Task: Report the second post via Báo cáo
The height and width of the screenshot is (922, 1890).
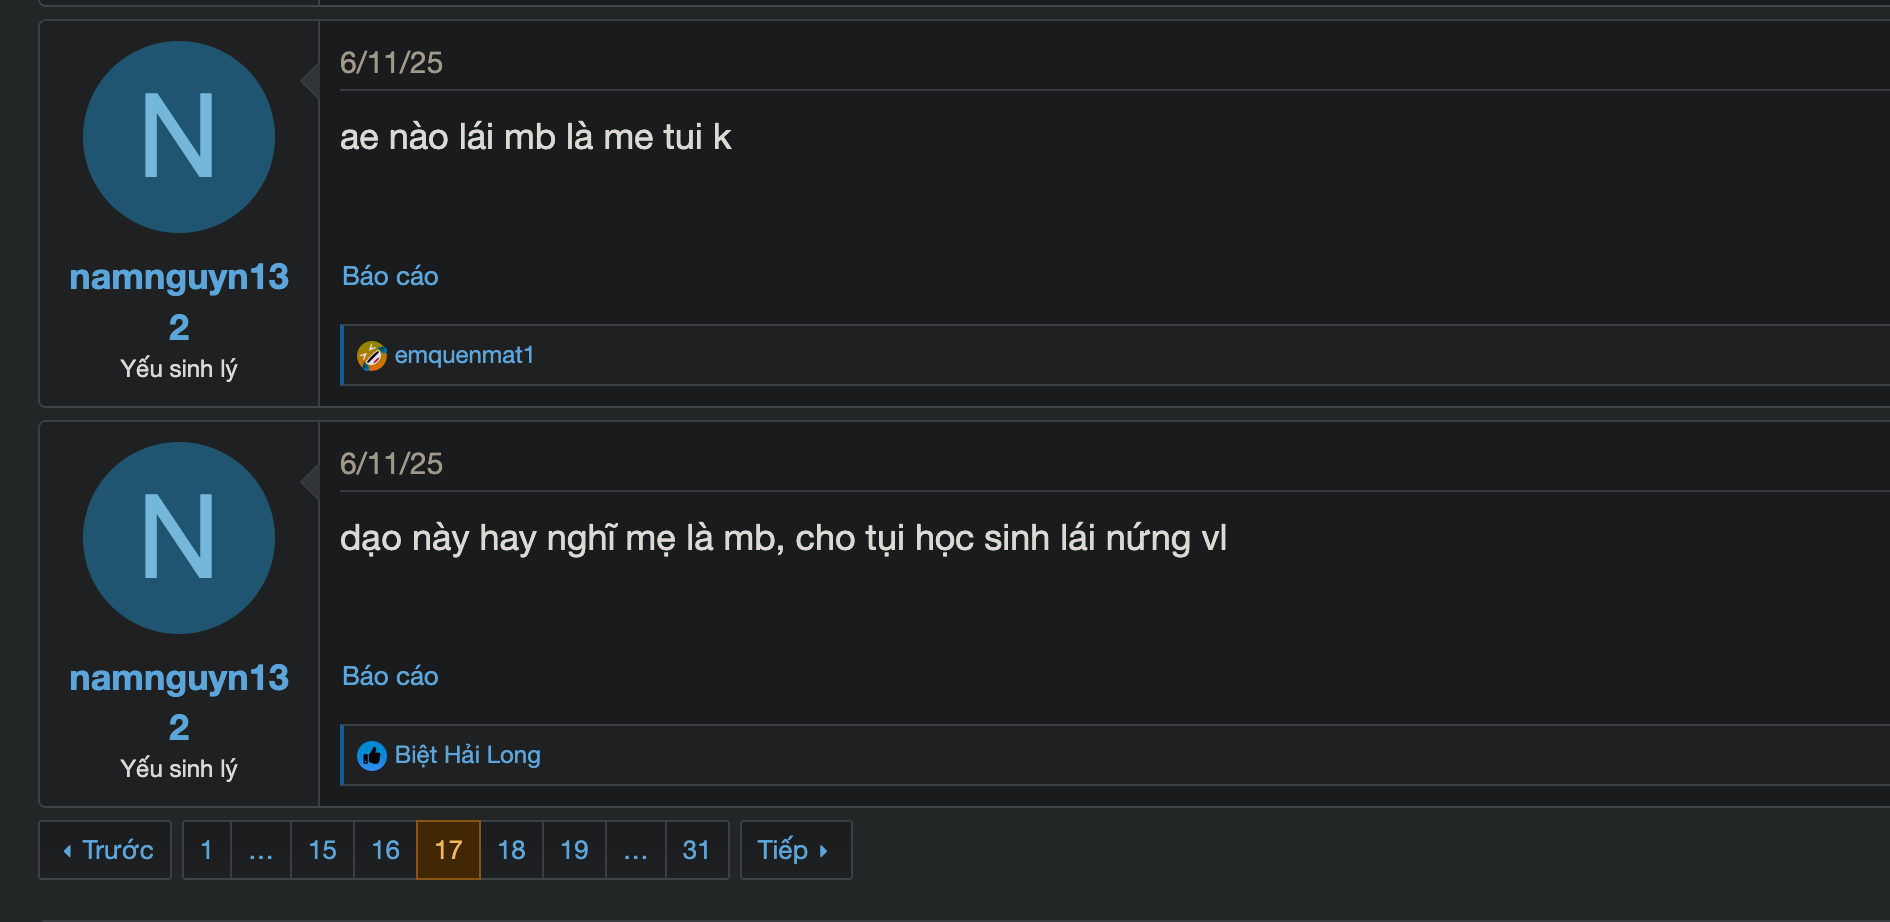Action: 389,677
